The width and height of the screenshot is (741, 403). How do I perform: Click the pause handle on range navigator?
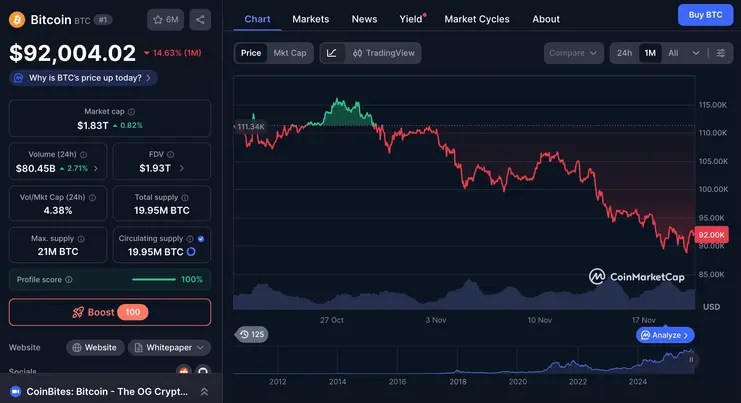691,360
